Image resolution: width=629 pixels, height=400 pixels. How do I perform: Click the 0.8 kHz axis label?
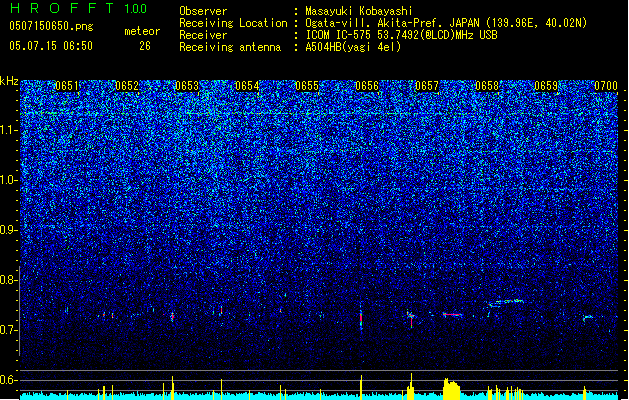tap(8, 280)
